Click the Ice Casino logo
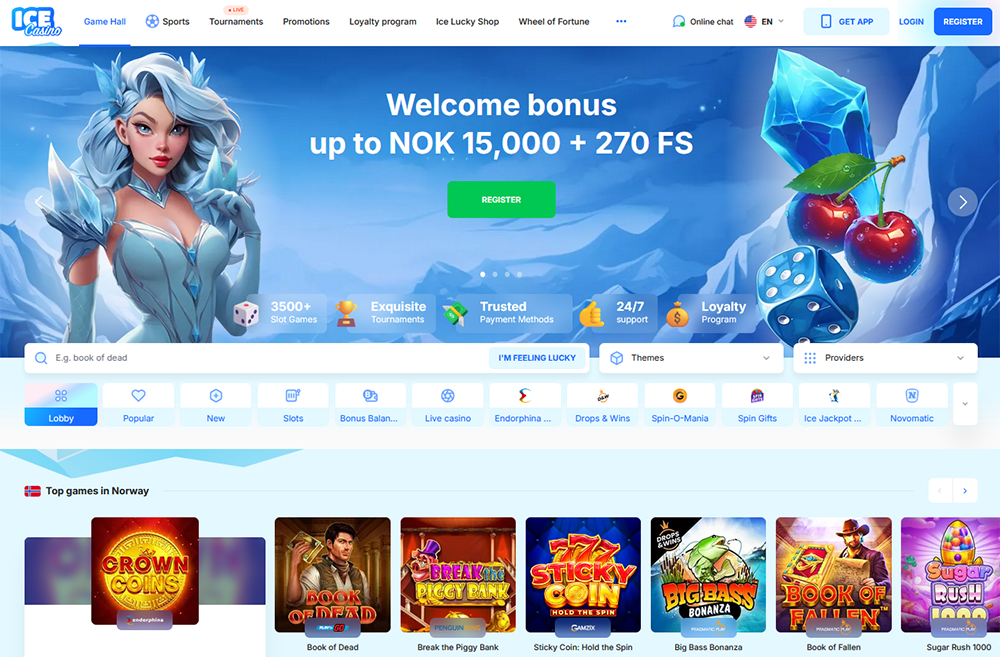 tap(36, 22)
